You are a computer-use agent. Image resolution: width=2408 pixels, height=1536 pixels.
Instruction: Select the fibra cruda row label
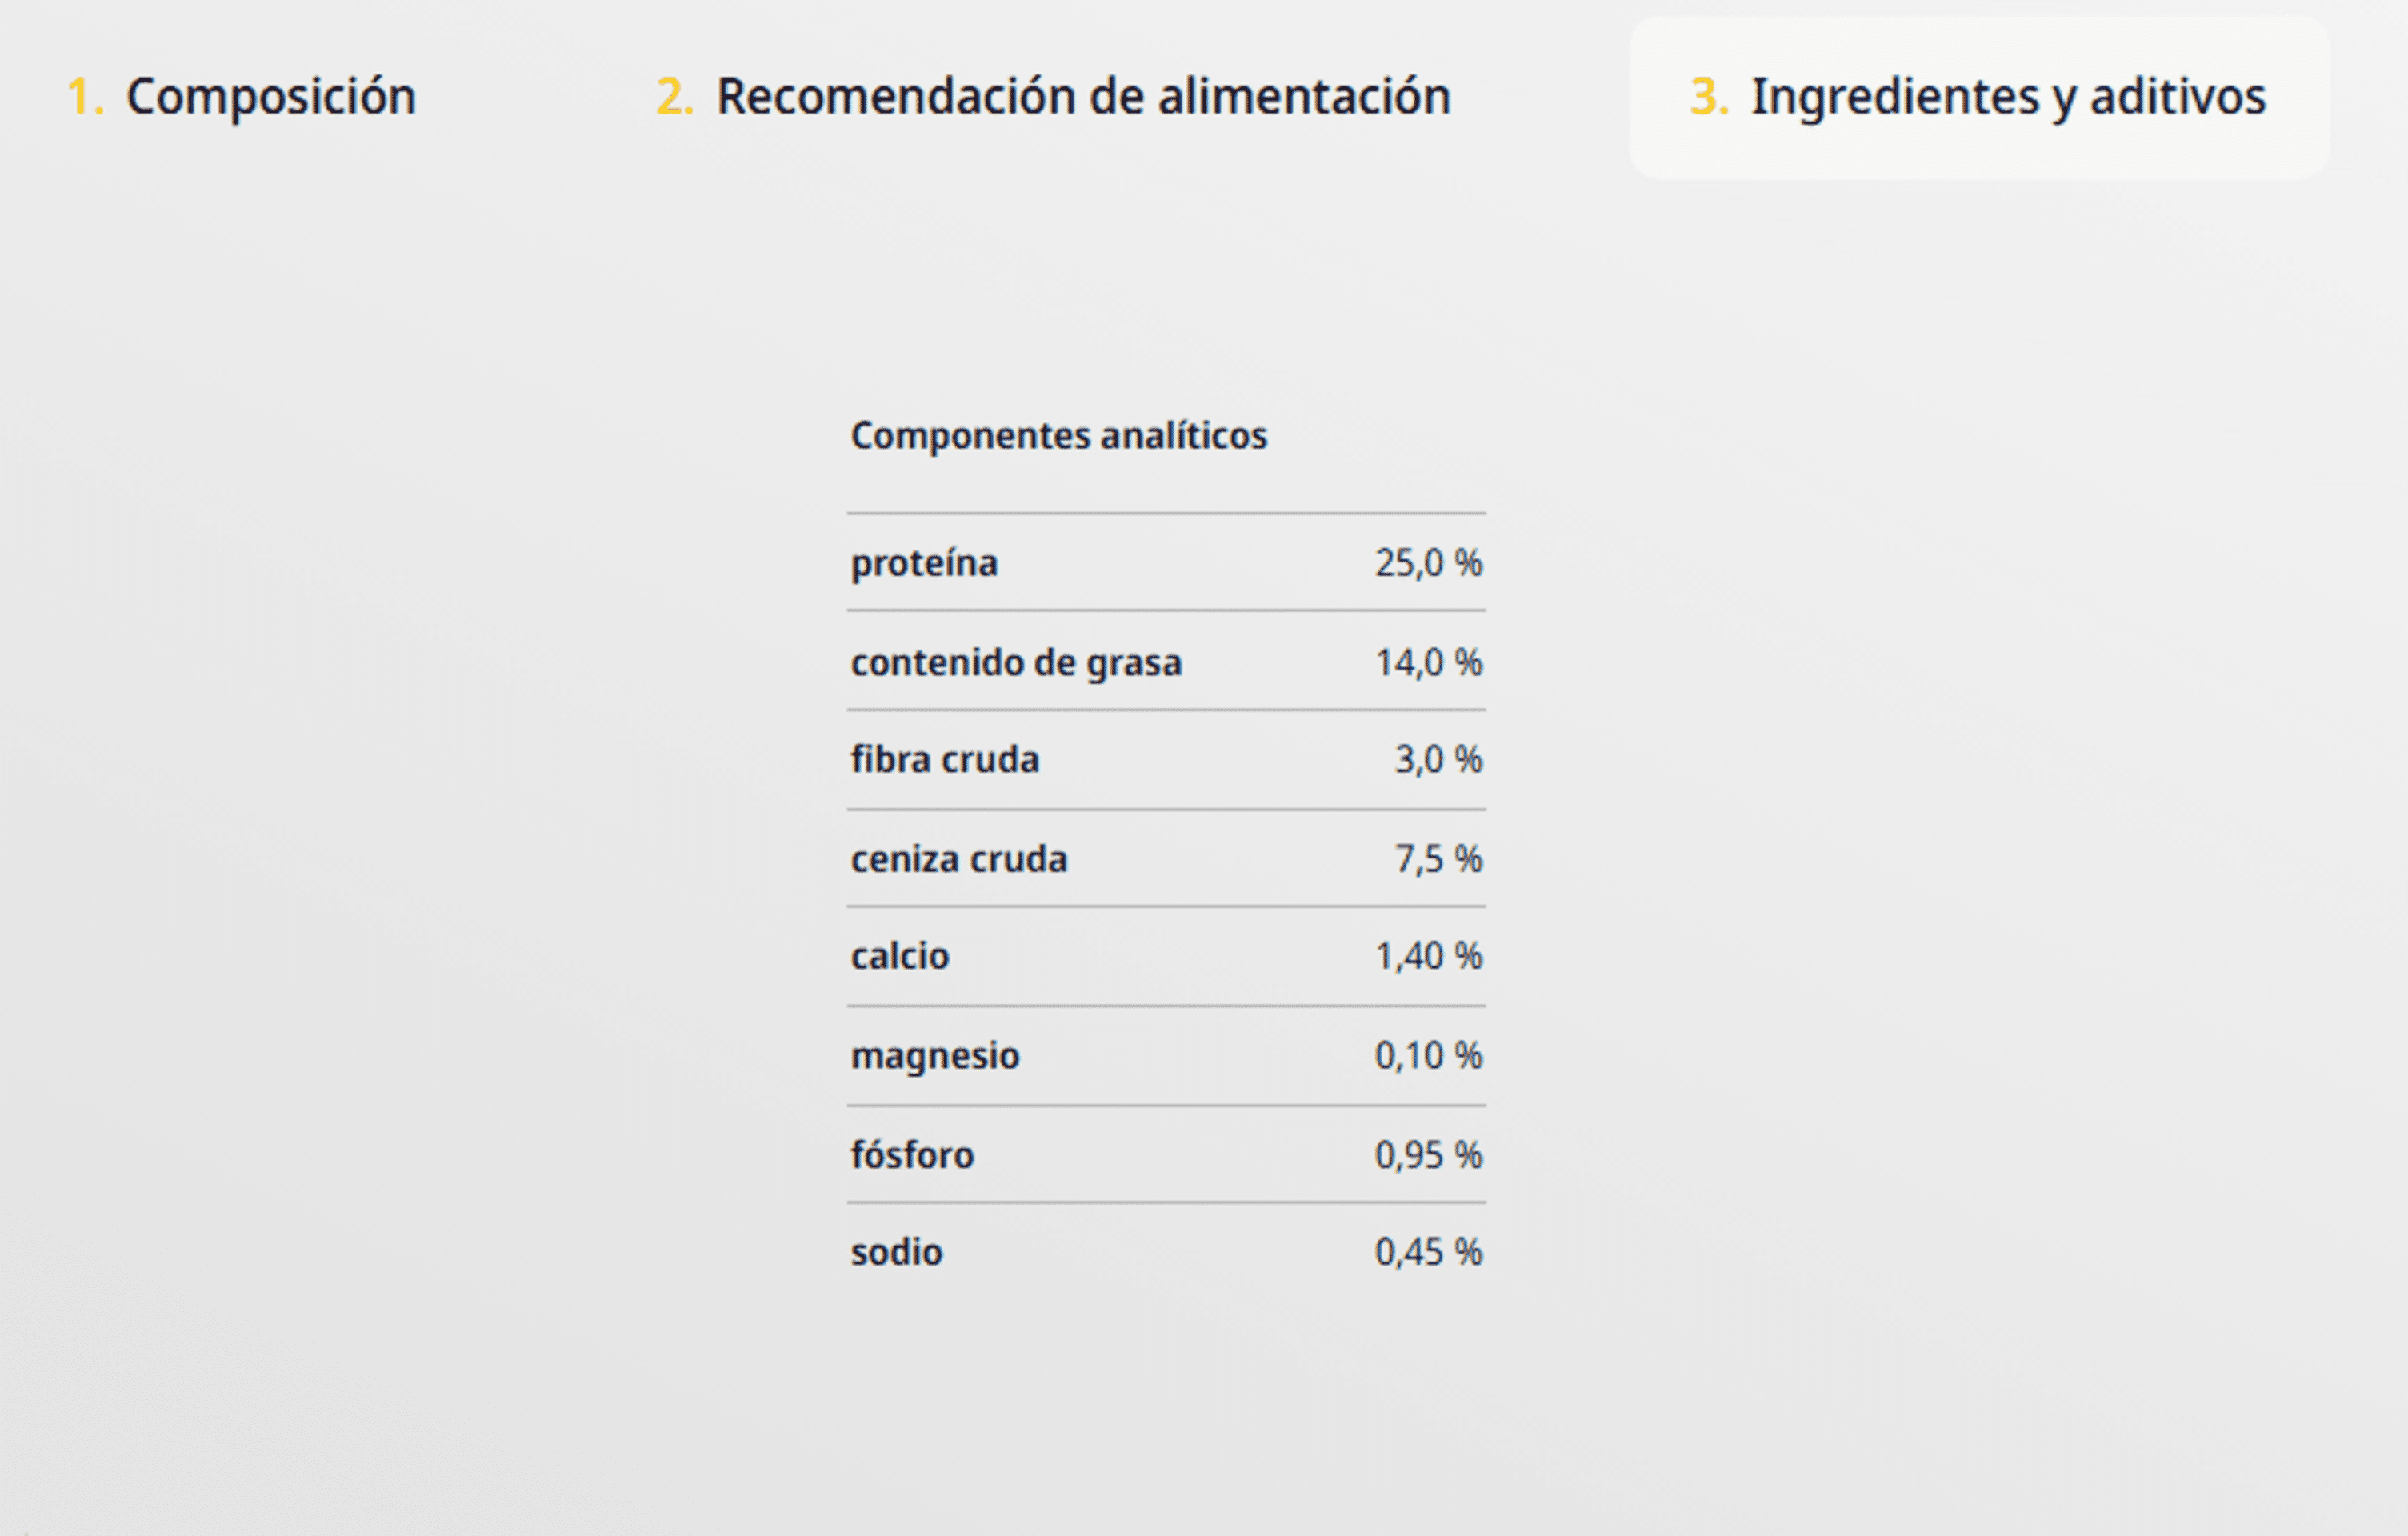945,760
